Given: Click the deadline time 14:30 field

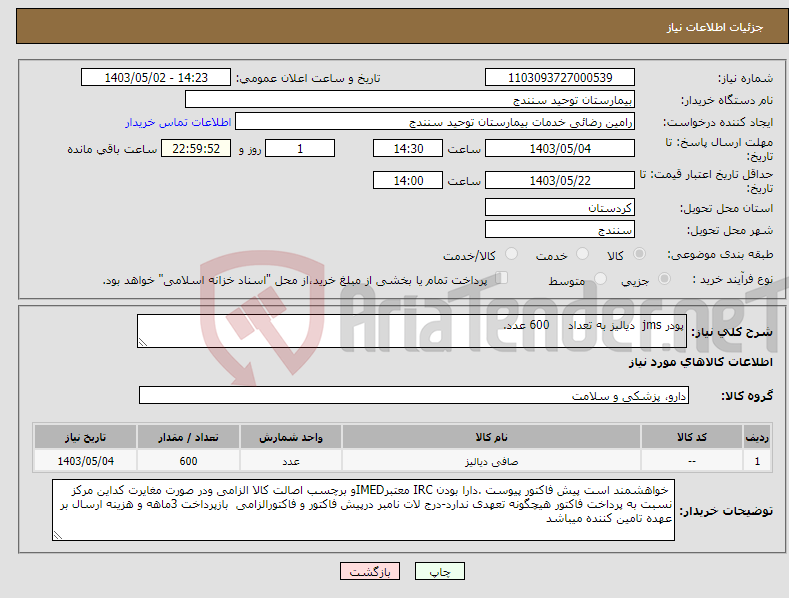Looking at the screenshot, I should coord(408,148).
